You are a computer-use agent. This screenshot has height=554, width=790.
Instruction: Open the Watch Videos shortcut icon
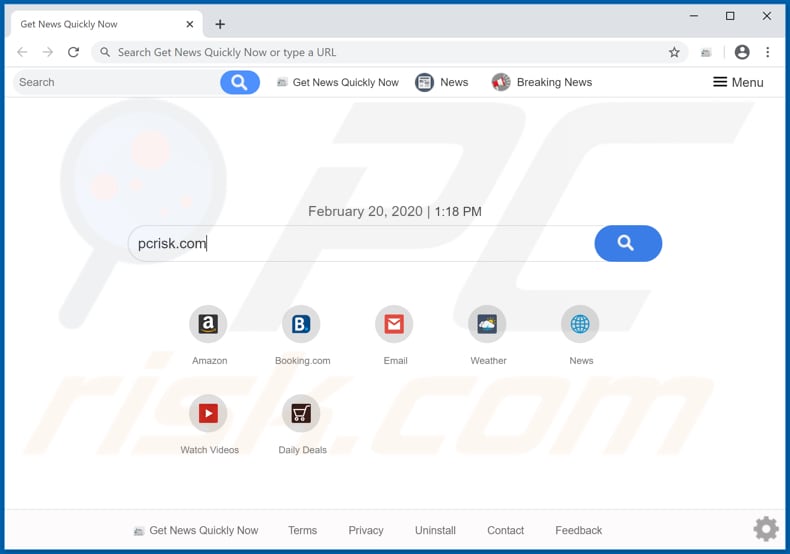(208, 413)
